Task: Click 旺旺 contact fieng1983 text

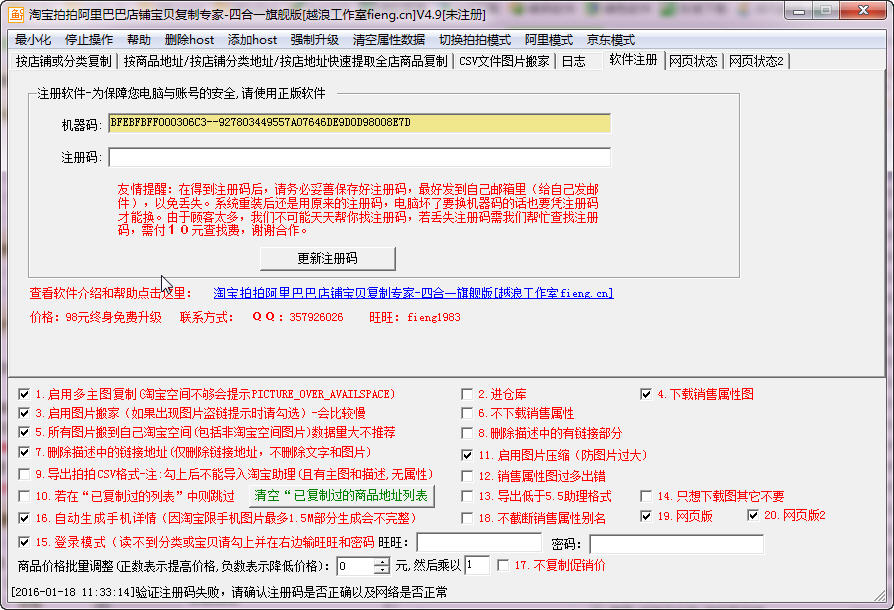Action: (434, 318)
